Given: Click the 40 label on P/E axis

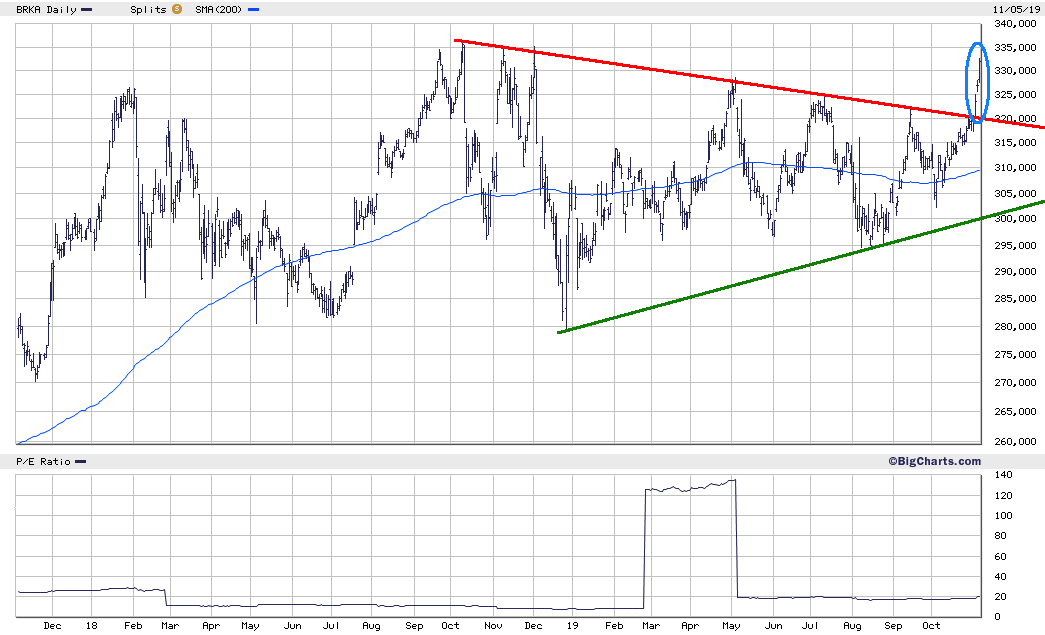Looking at the screenshot, I should tap(1000, 577).
